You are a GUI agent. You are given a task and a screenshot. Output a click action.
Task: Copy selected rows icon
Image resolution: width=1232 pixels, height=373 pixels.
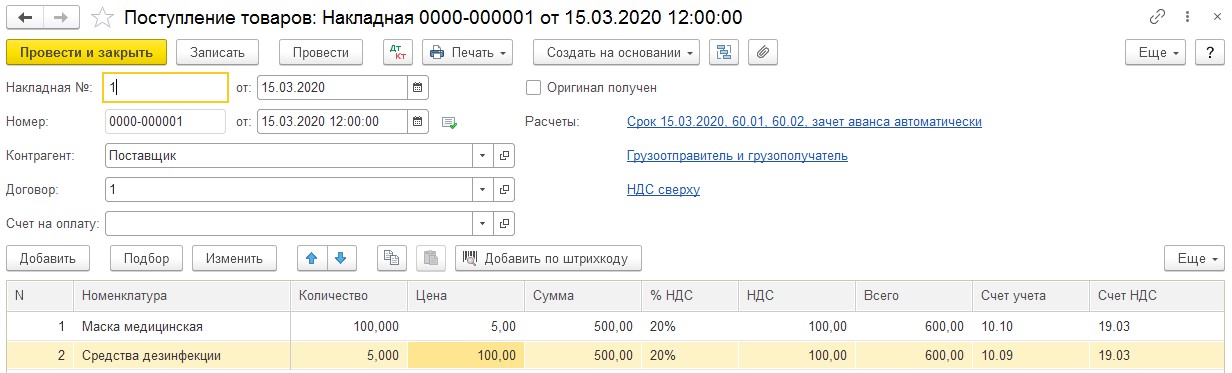pyautogui.click(x=392, y=258)
